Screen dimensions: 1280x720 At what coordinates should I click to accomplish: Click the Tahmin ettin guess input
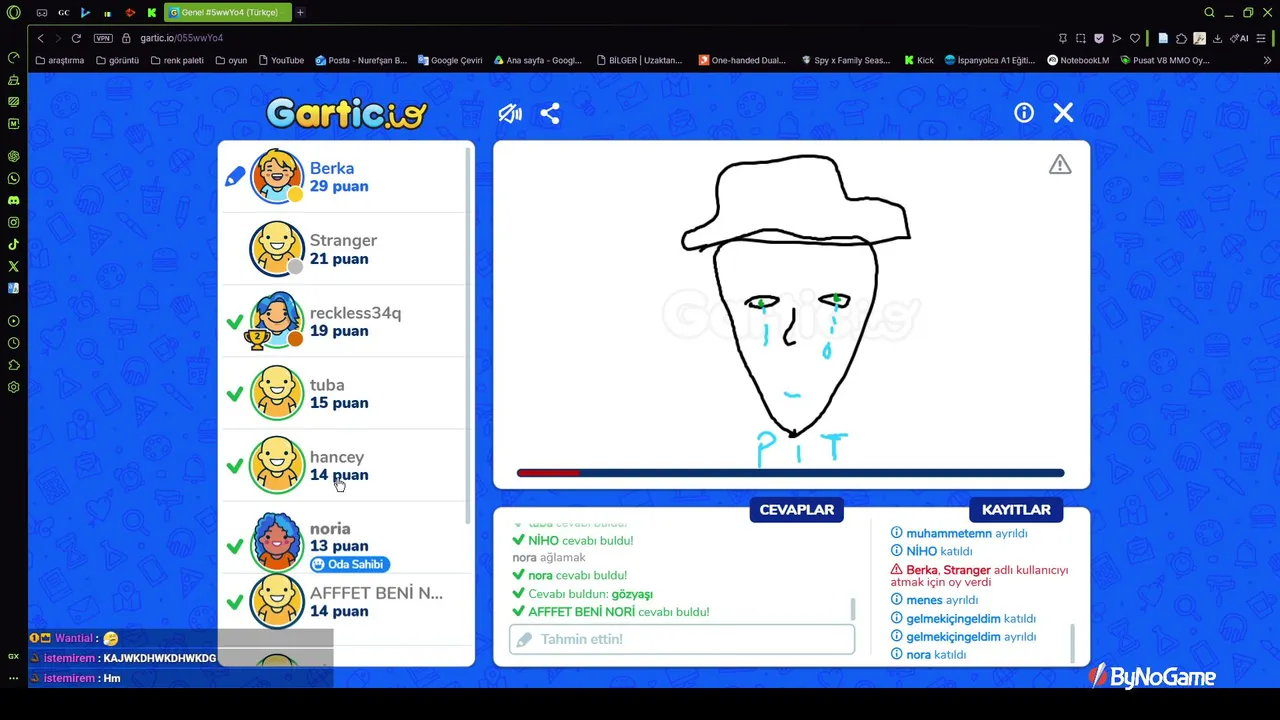[682, 639]
